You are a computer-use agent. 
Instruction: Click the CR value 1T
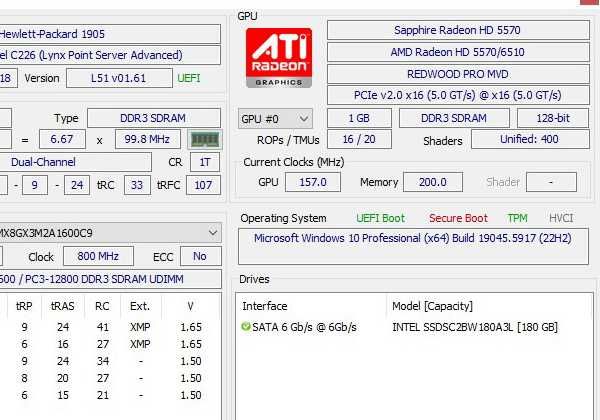click(x=205, y=162)
